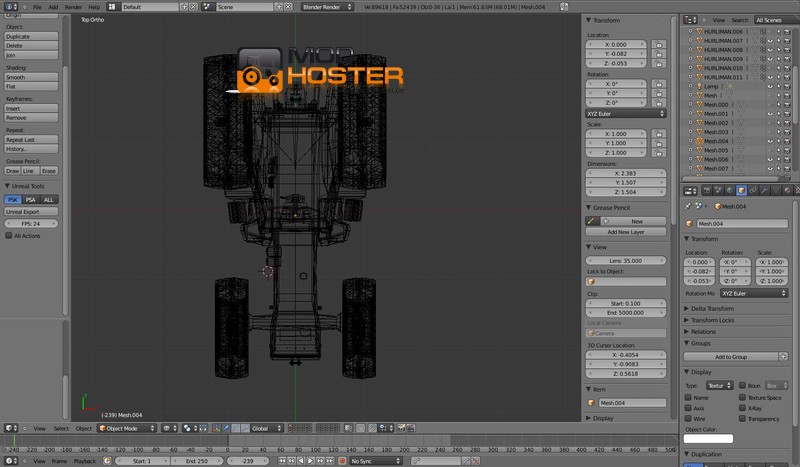Jump to the timeline start frame
The width and height of the screenshot is (800, 467).
[282, 461]
